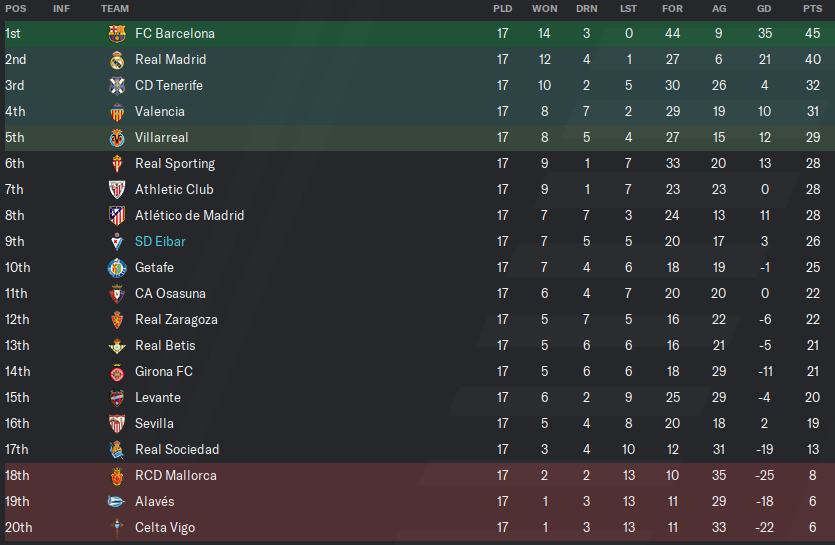Click the TEAM column header

[x=115, y=9]
